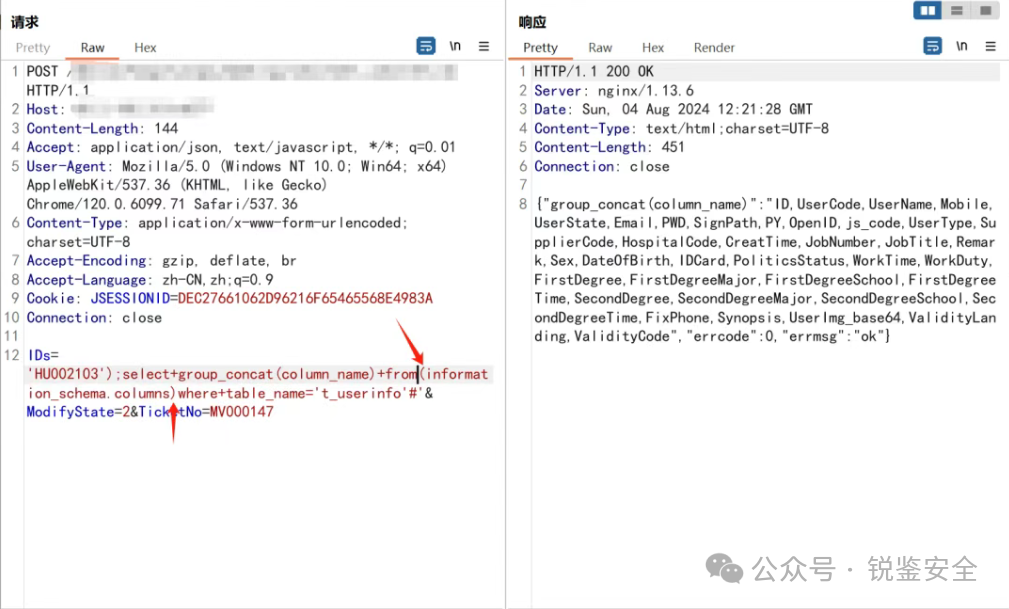Screen dimensions: 1009x609
Task: Click Connection: close in the response
Action: (602, 167)
